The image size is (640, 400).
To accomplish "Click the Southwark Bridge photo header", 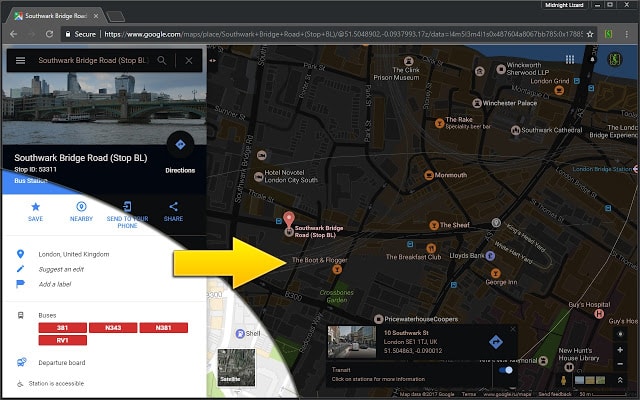I will (104, 108).
